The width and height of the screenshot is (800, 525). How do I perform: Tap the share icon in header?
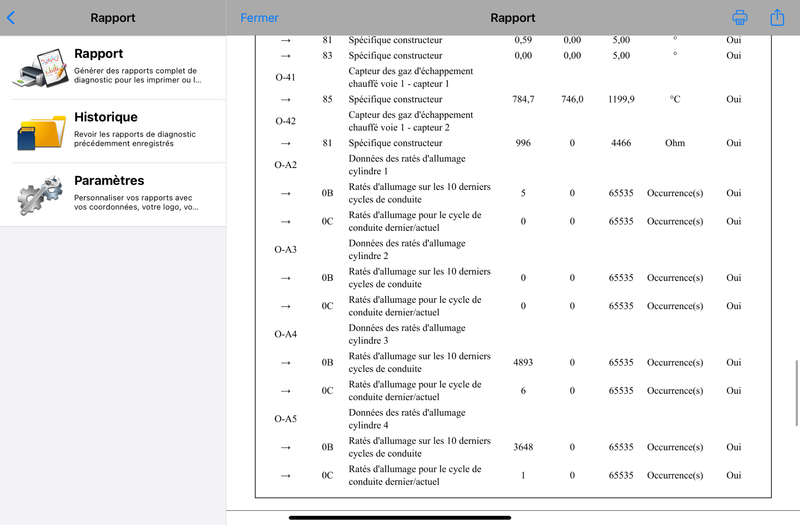777,17
